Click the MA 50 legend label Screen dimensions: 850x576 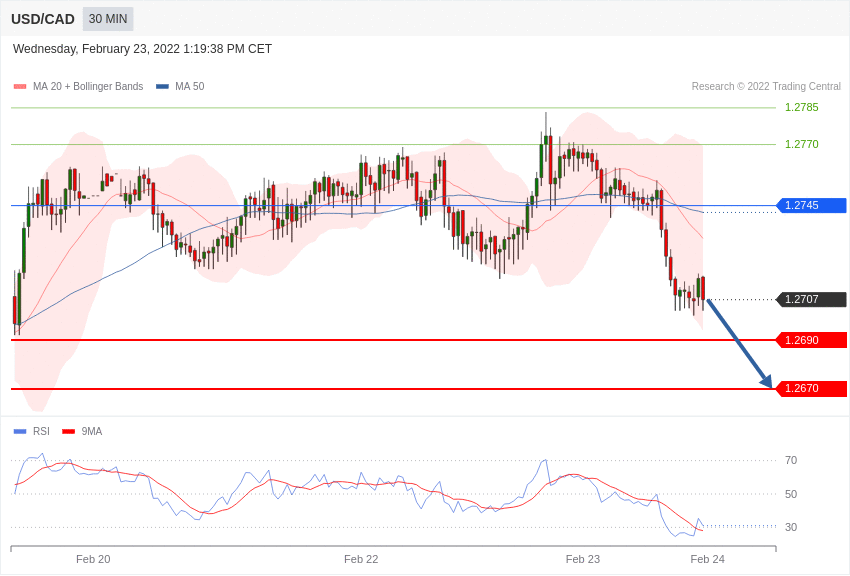pos(190,86)
